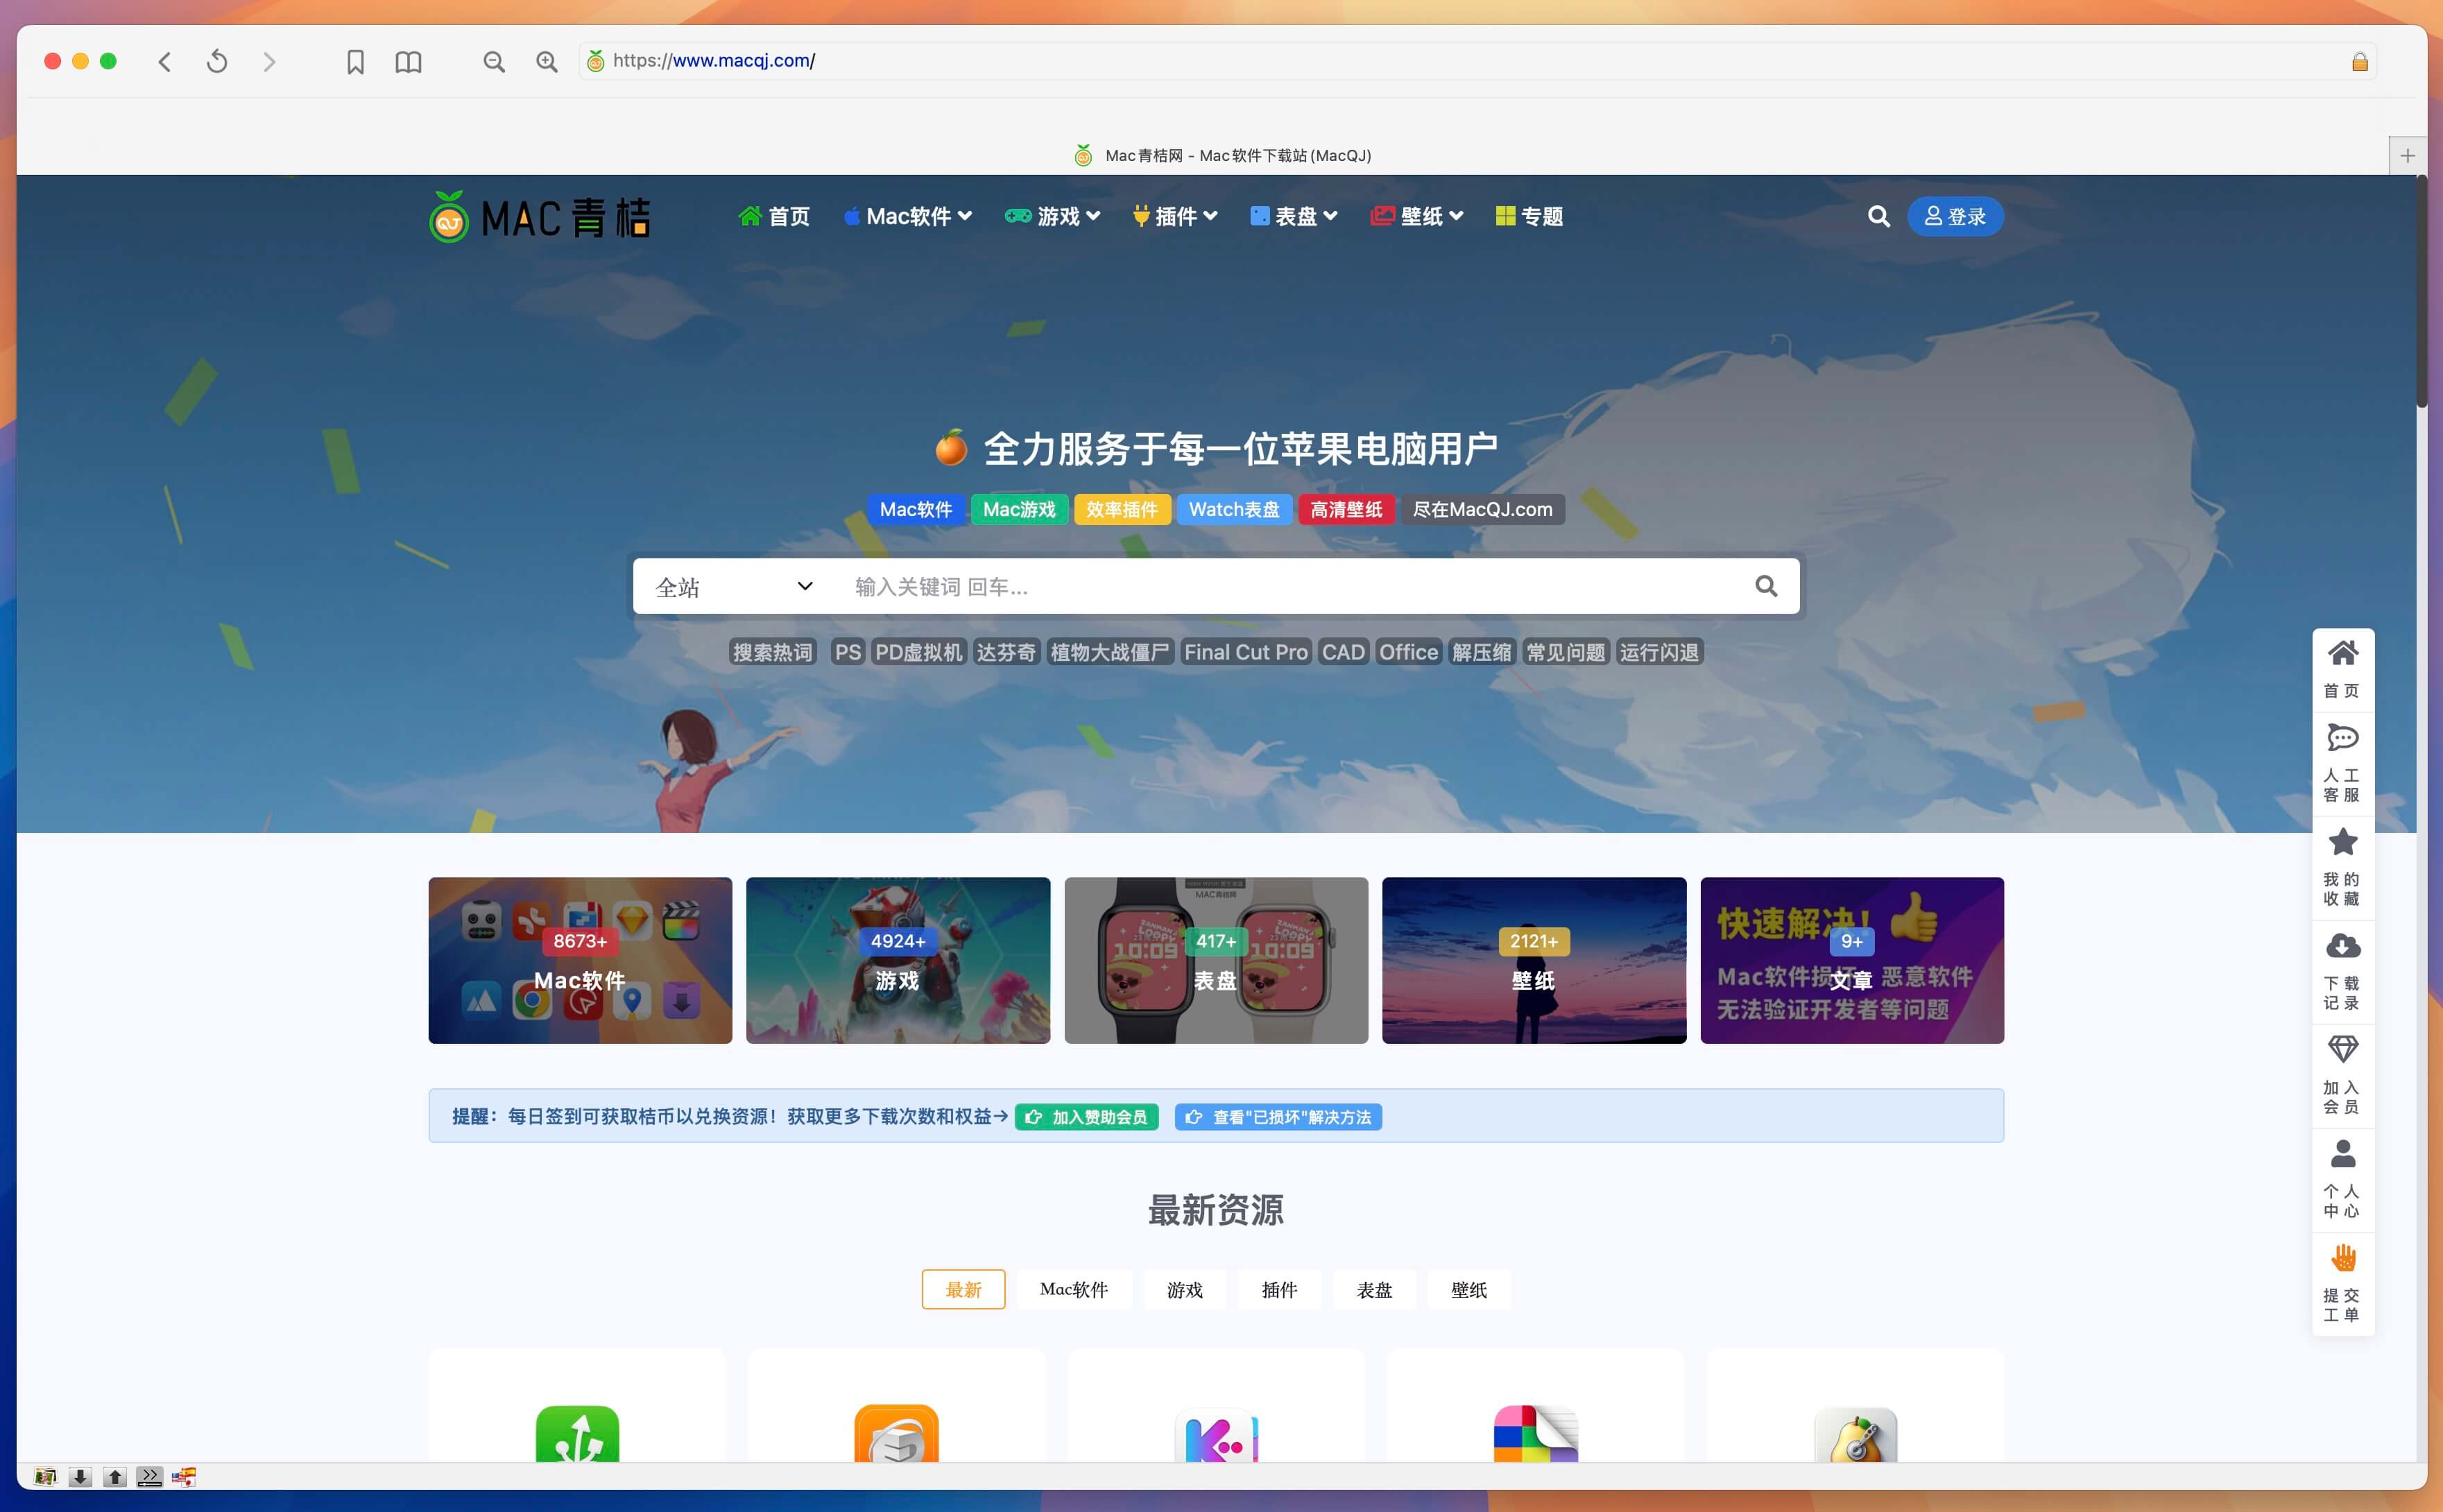Select the 最新 resource tab
This screenshot has width=2443, height=1512.
point(963,1290)
